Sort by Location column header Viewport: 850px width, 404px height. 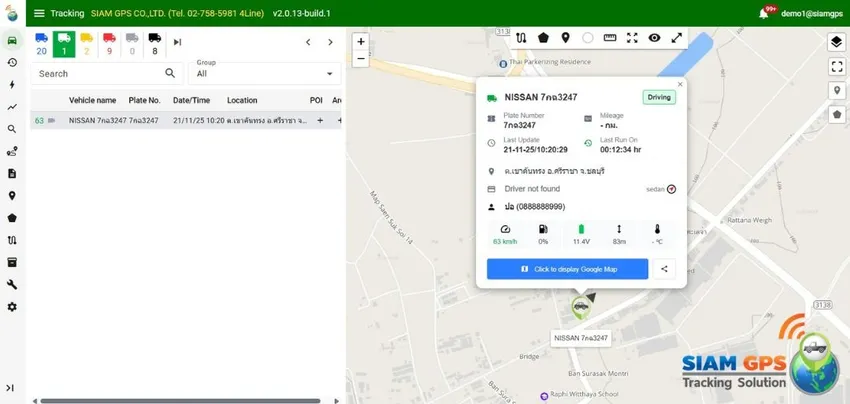pyautogui.click(x=242, y=100)
